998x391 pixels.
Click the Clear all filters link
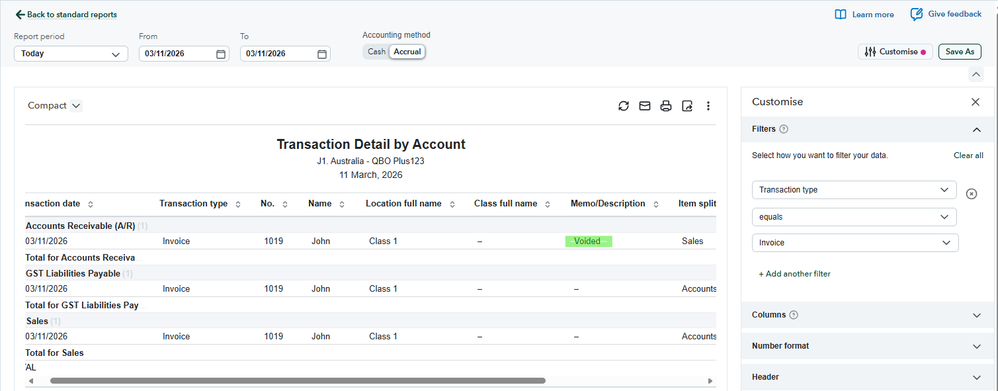click(968, 155)
